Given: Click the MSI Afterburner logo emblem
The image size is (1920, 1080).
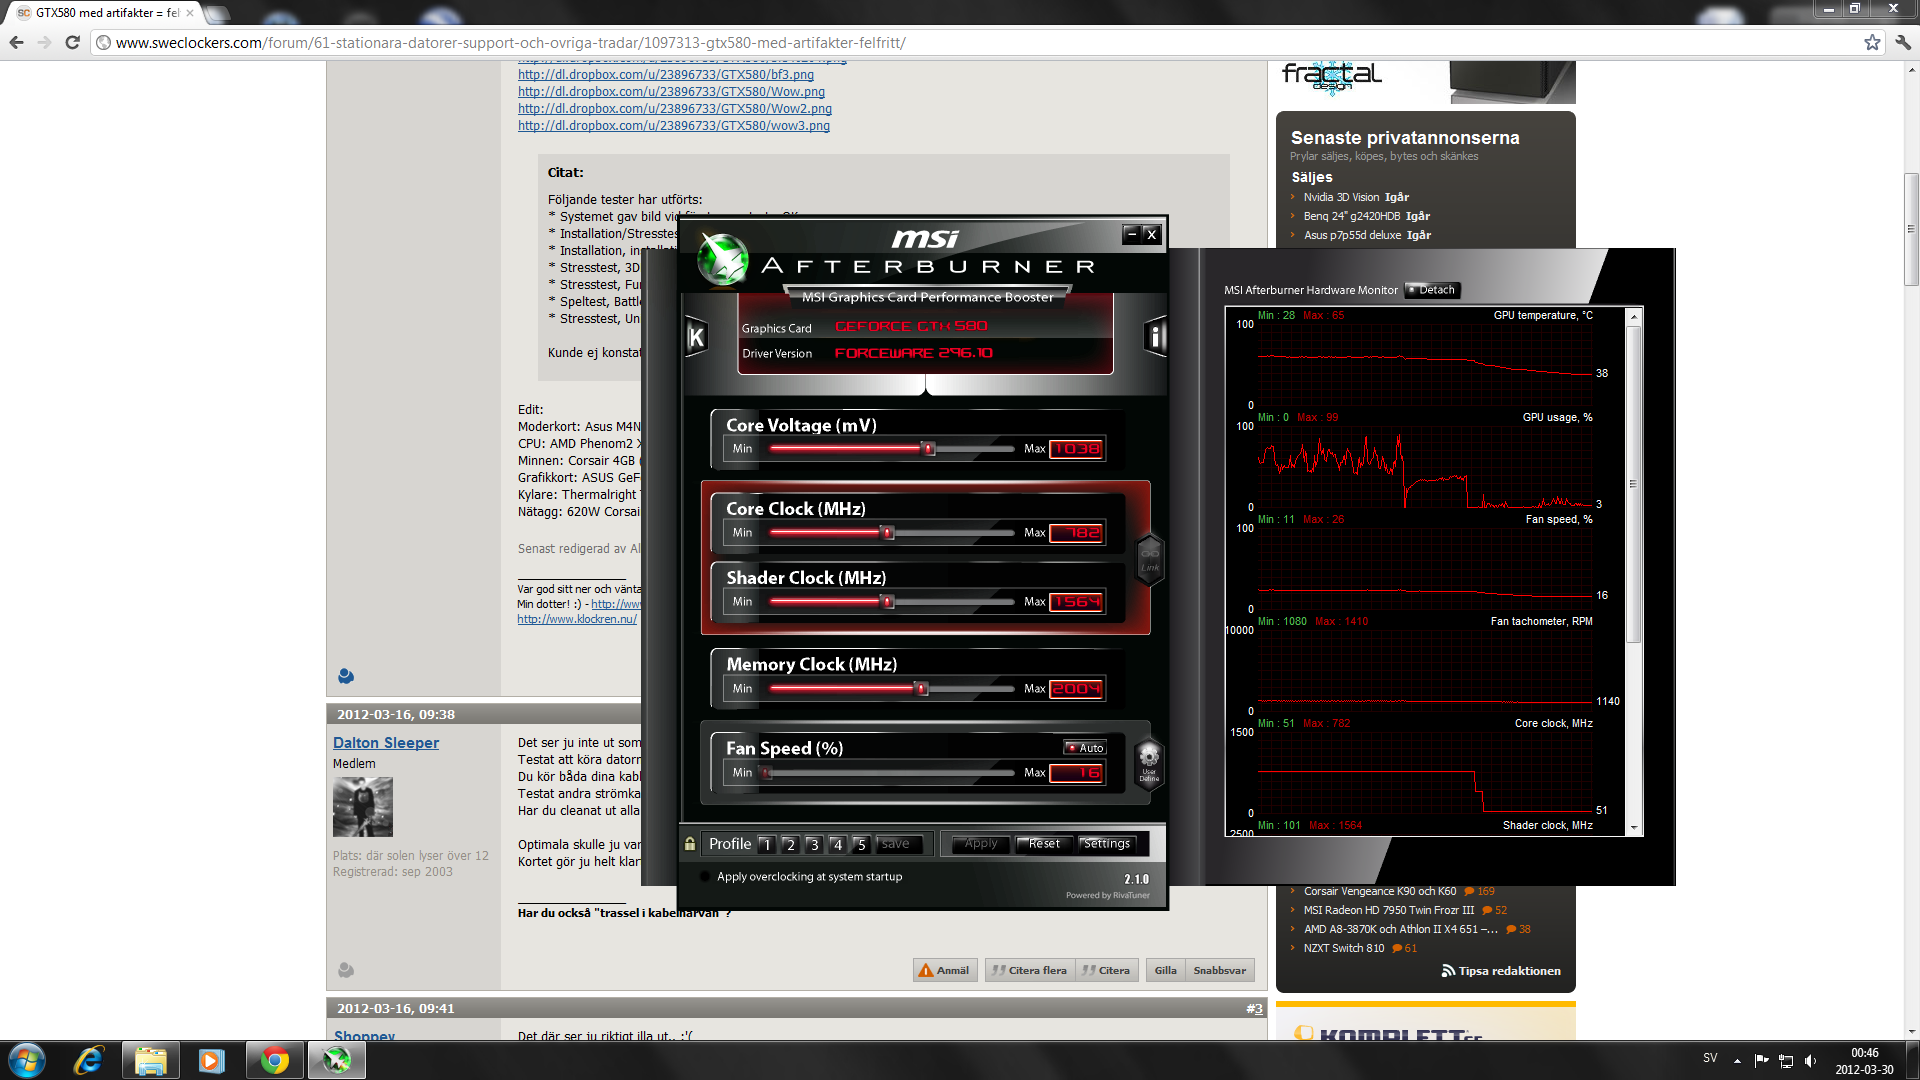Looking at the screenshot, I should point(722,259).
